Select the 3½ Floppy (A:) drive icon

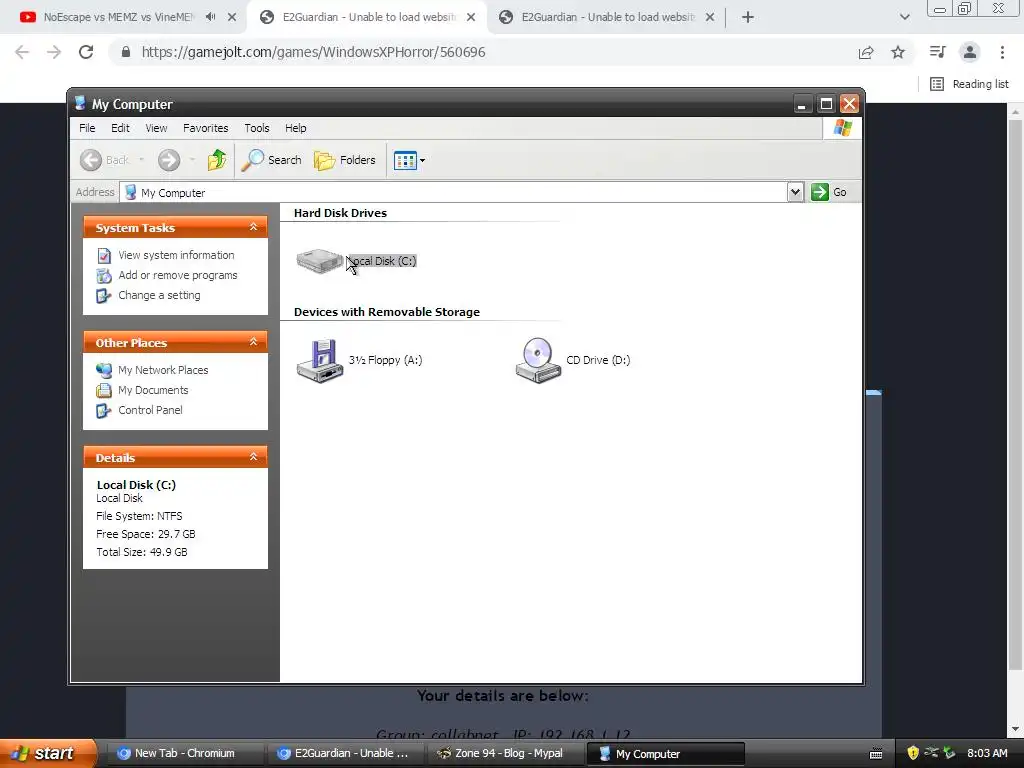(320, 360)
